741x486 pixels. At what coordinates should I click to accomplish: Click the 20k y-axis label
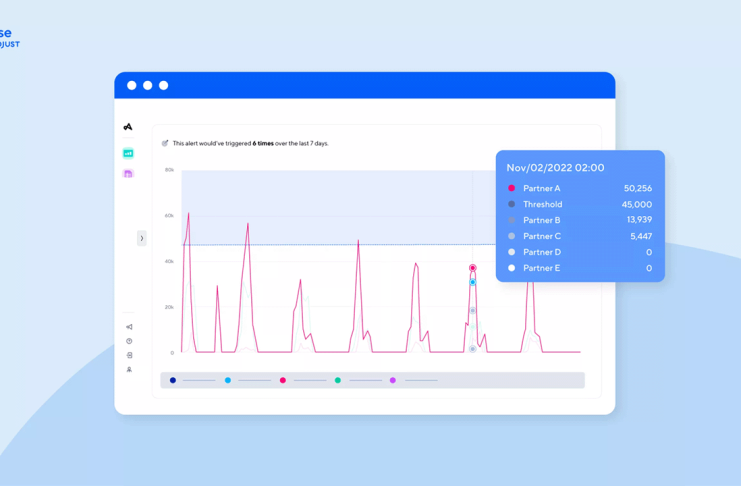pos(169,307)
